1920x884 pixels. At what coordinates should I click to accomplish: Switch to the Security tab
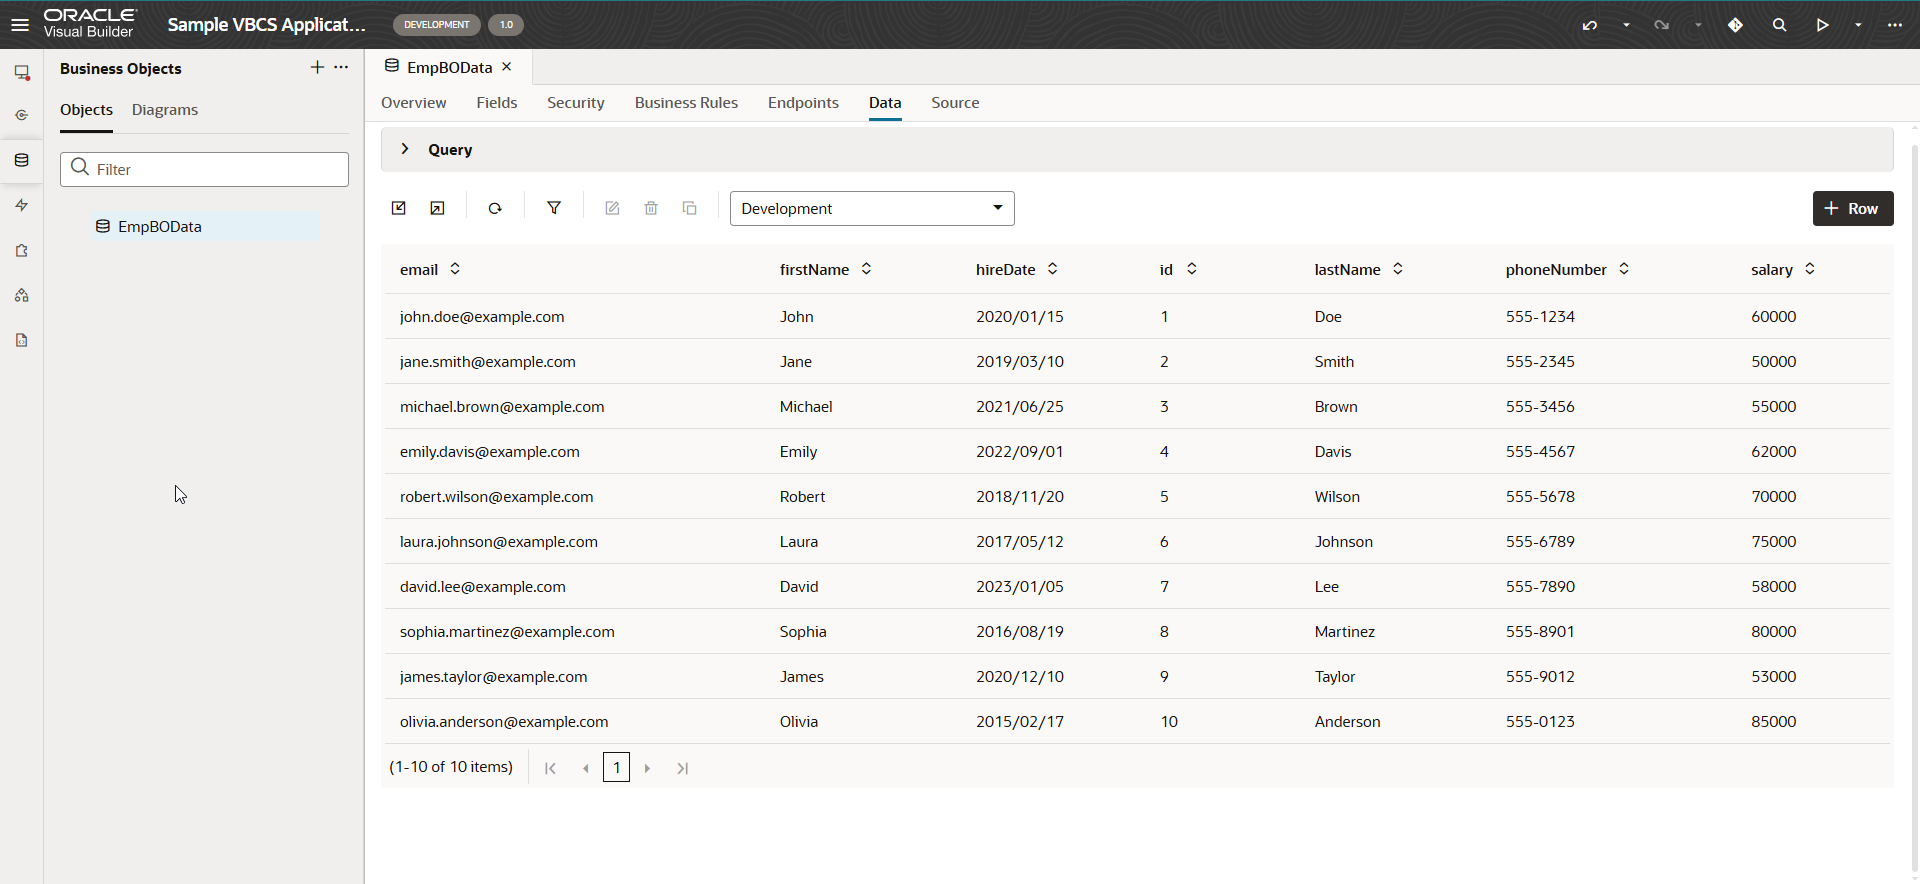coord(576,103)
